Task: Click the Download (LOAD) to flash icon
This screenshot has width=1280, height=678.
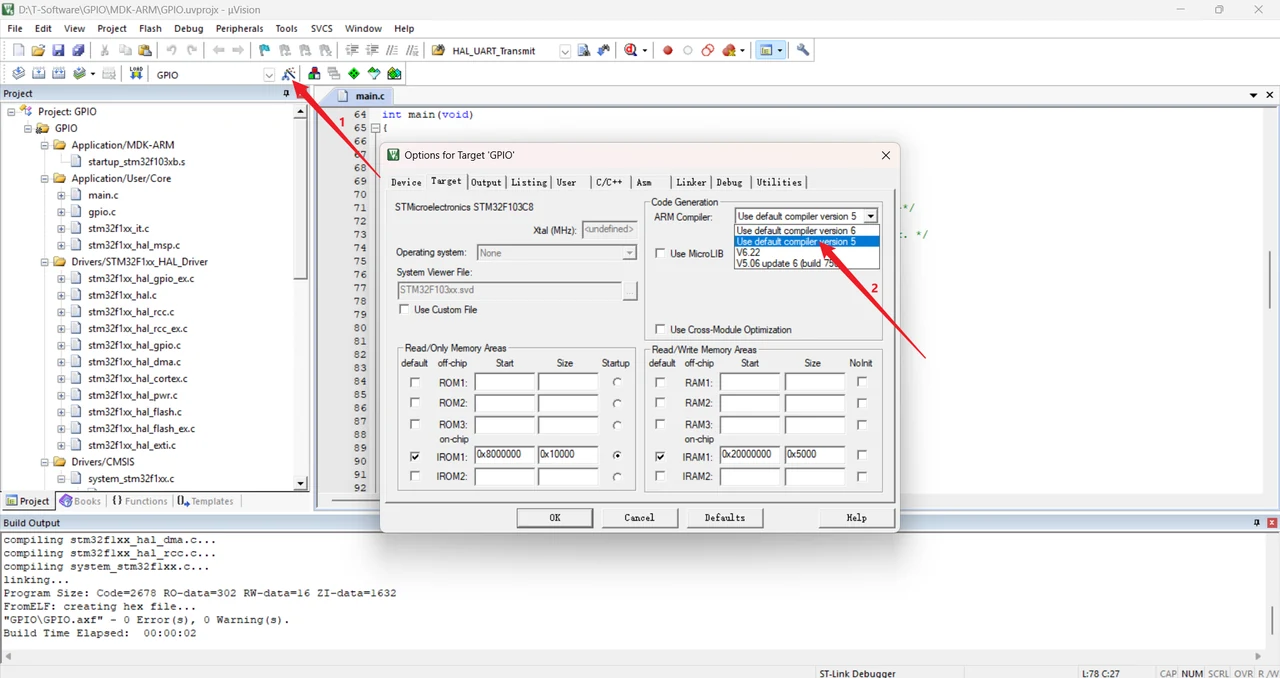Action: coord(136,74)
